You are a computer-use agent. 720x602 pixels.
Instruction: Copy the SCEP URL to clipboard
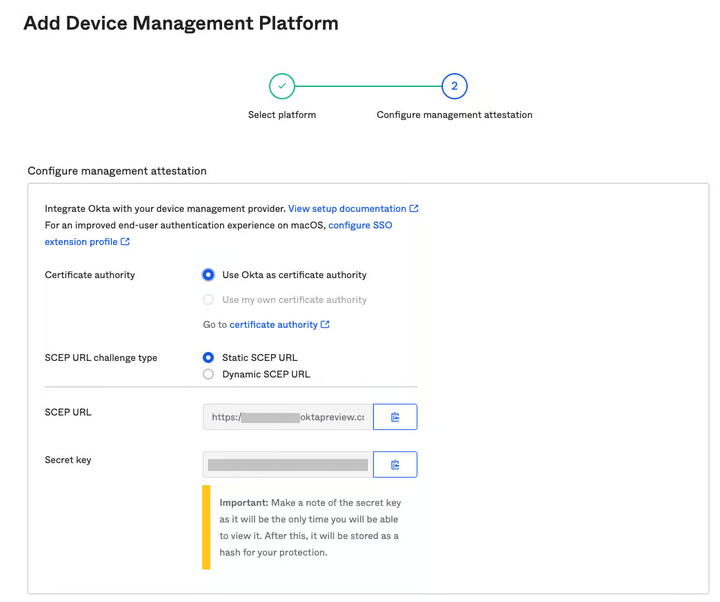(395, 417)
